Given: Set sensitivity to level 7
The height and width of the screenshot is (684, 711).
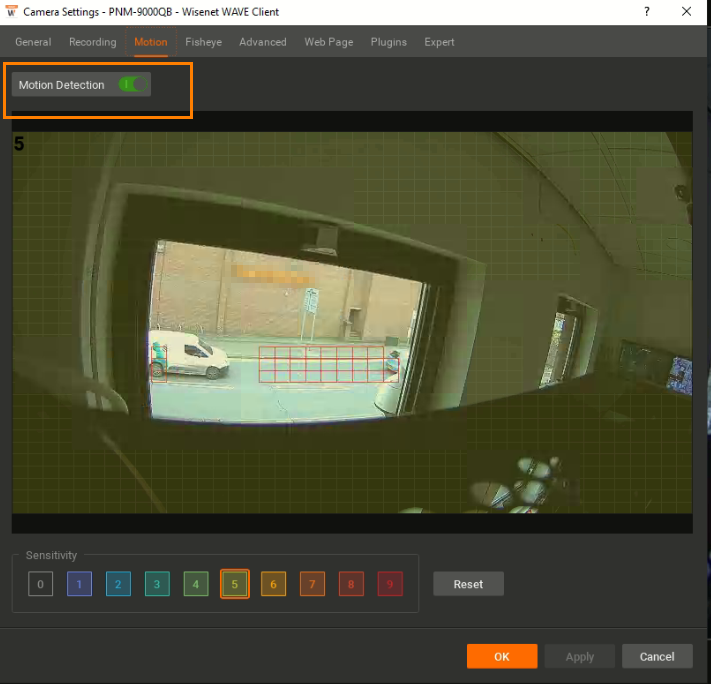Looking at the screenshot, I should [x=312, y=584].
